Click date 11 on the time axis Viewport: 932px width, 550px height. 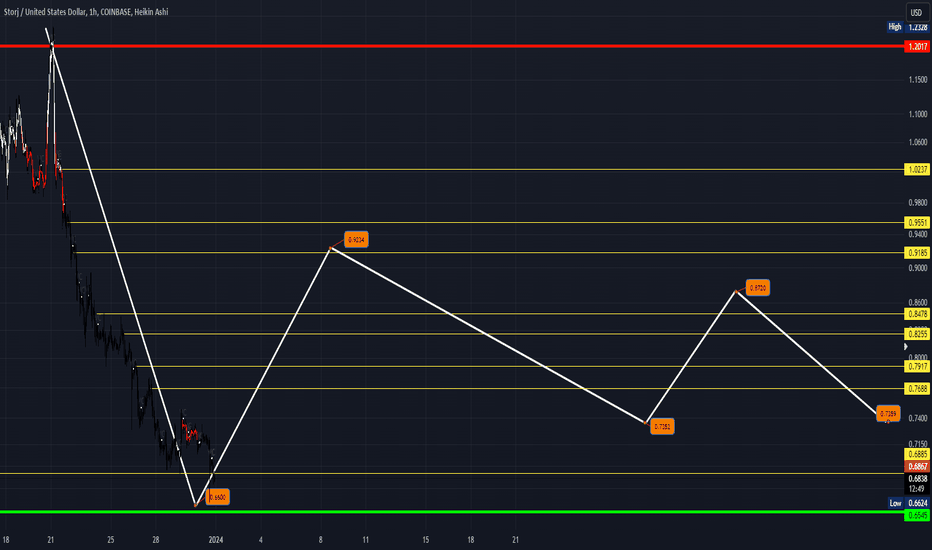(366, 540)
